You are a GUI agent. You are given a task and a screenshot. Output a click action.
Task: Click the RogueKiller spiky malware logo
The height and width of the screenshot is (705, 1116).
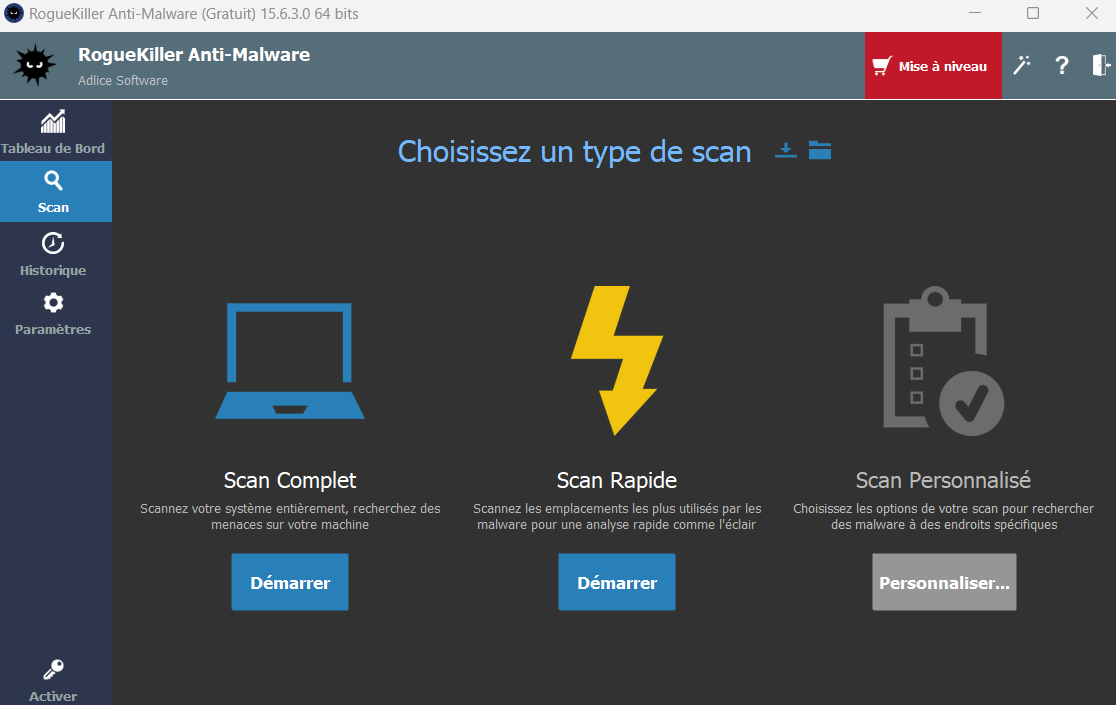(34, 65)
